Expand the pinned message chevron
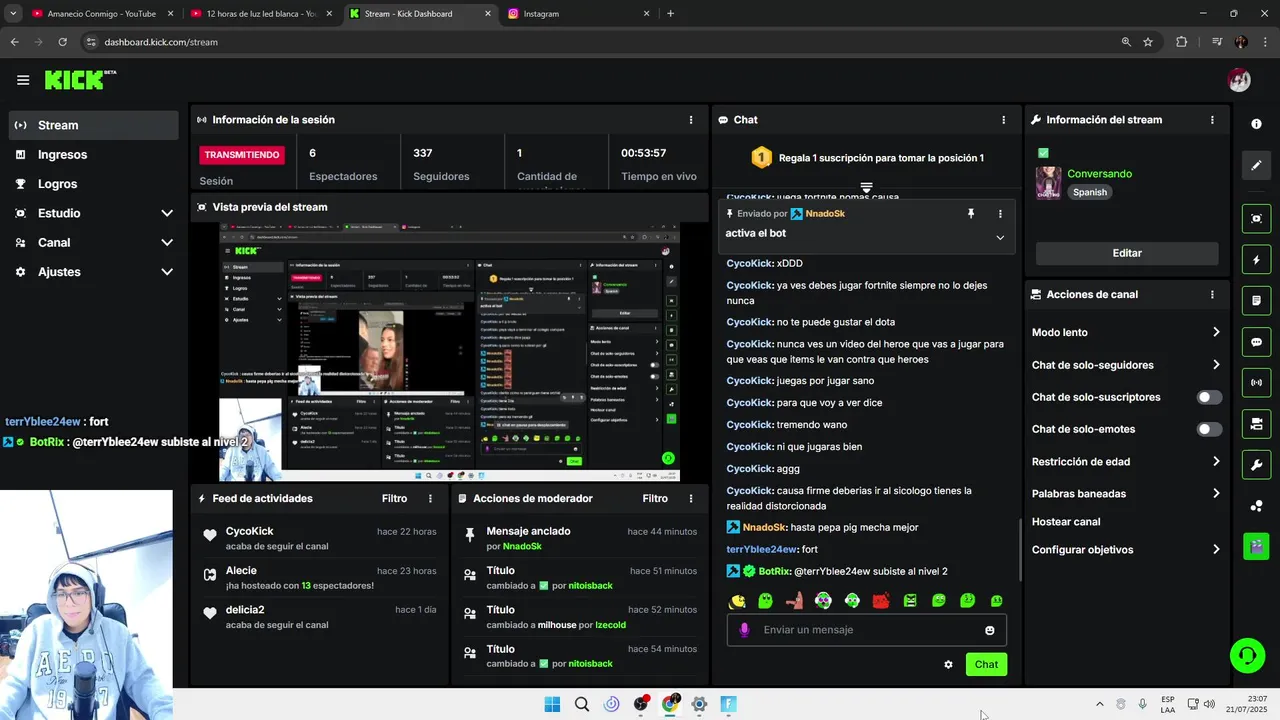 (x=1000, y=238)
